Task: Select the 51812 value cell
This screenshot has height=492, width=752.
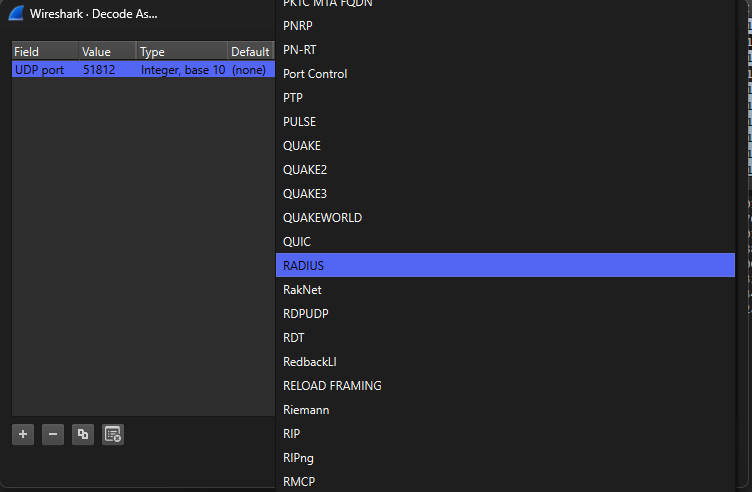Action: tap(107, 70)
